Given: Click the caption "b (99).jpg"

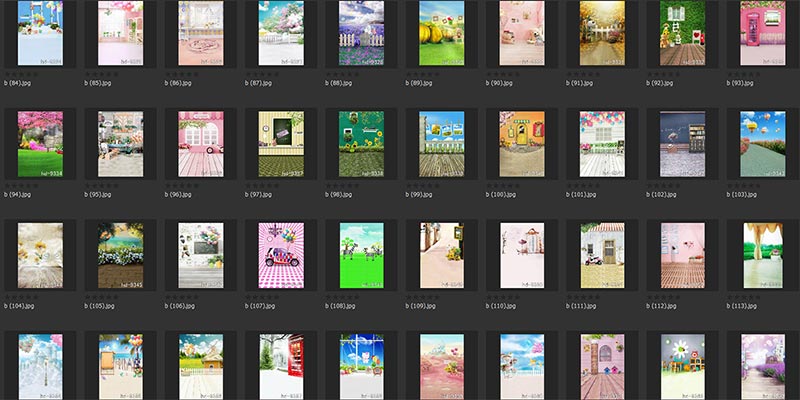Looking at the screenshot, I should tap(419, 194).
